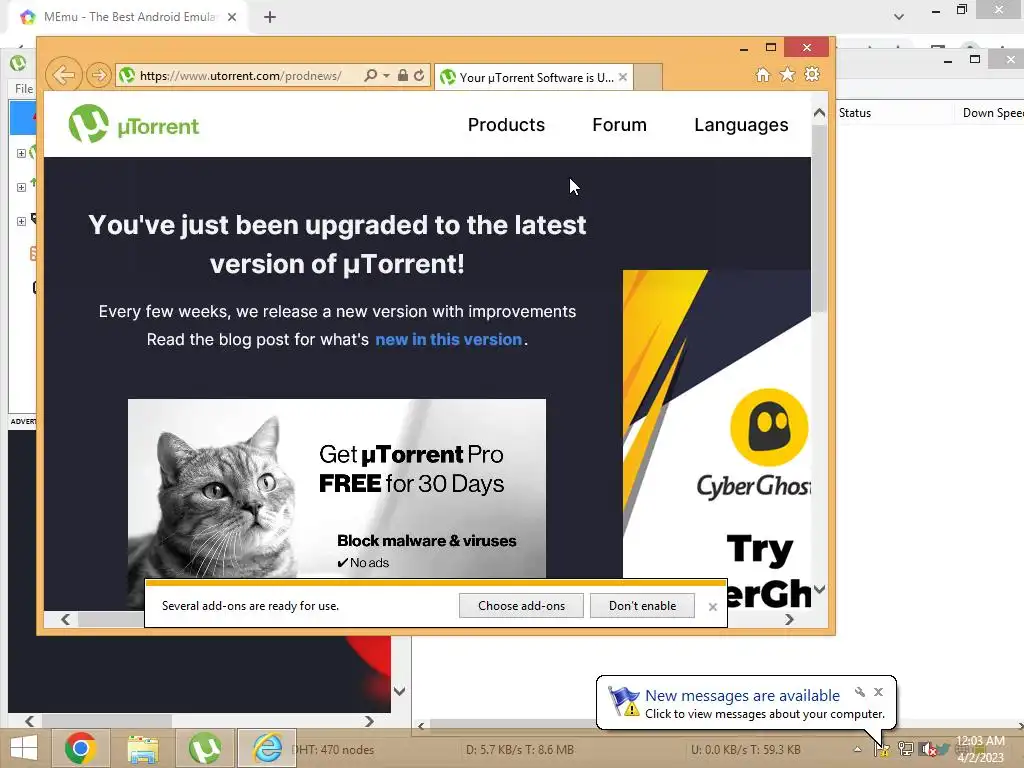Select the MEmu Android Emulator browser tab
This screenshot has height=768, width=1024.
[128, 17]
